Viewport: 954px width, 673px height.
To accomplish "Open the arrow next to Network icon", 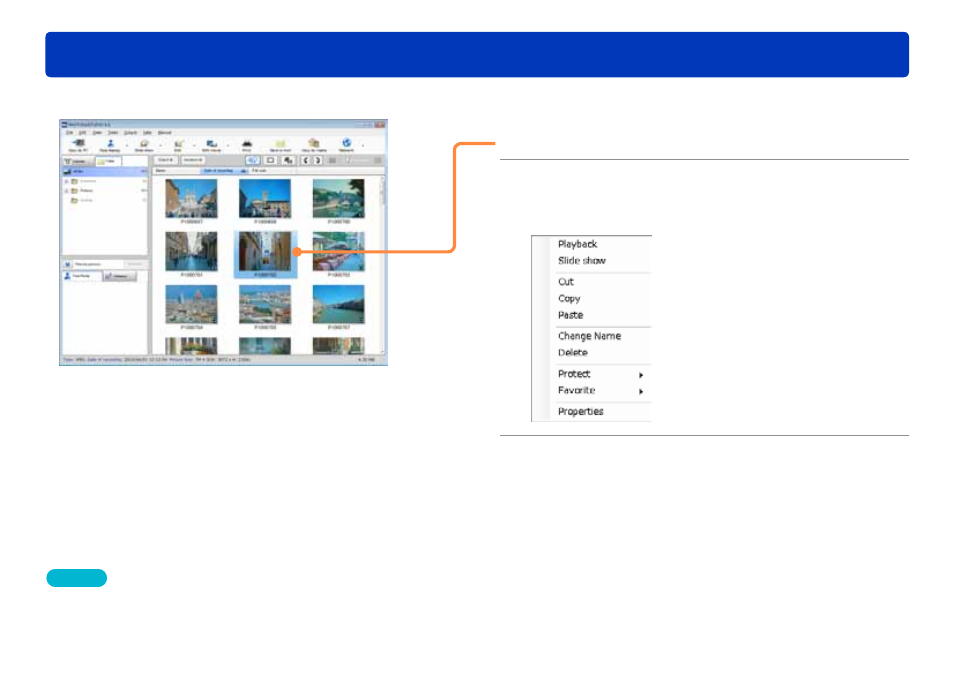I will [363, 145].
